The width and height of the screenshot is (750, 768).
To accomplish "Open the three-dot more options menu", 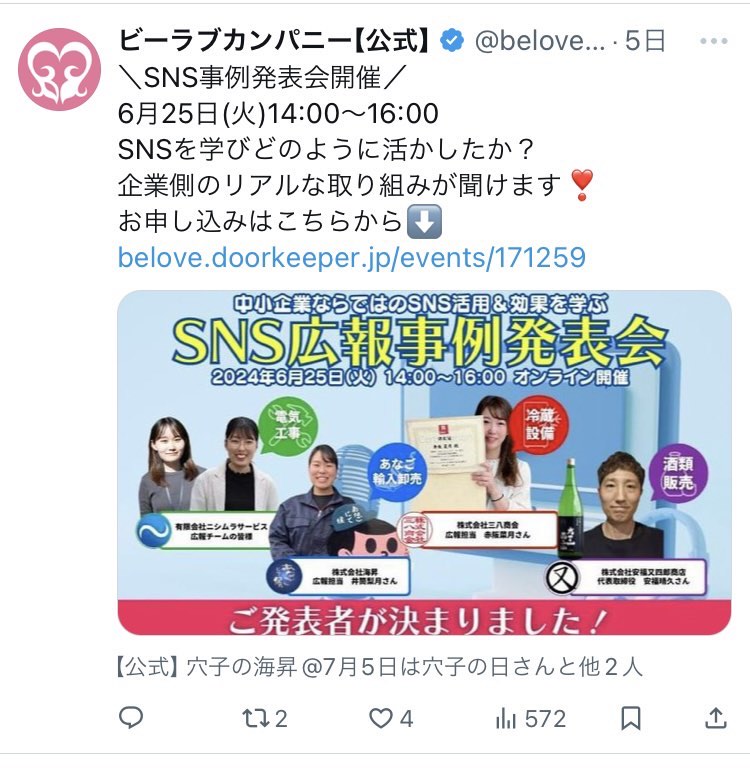I will (x=714, y=41).
